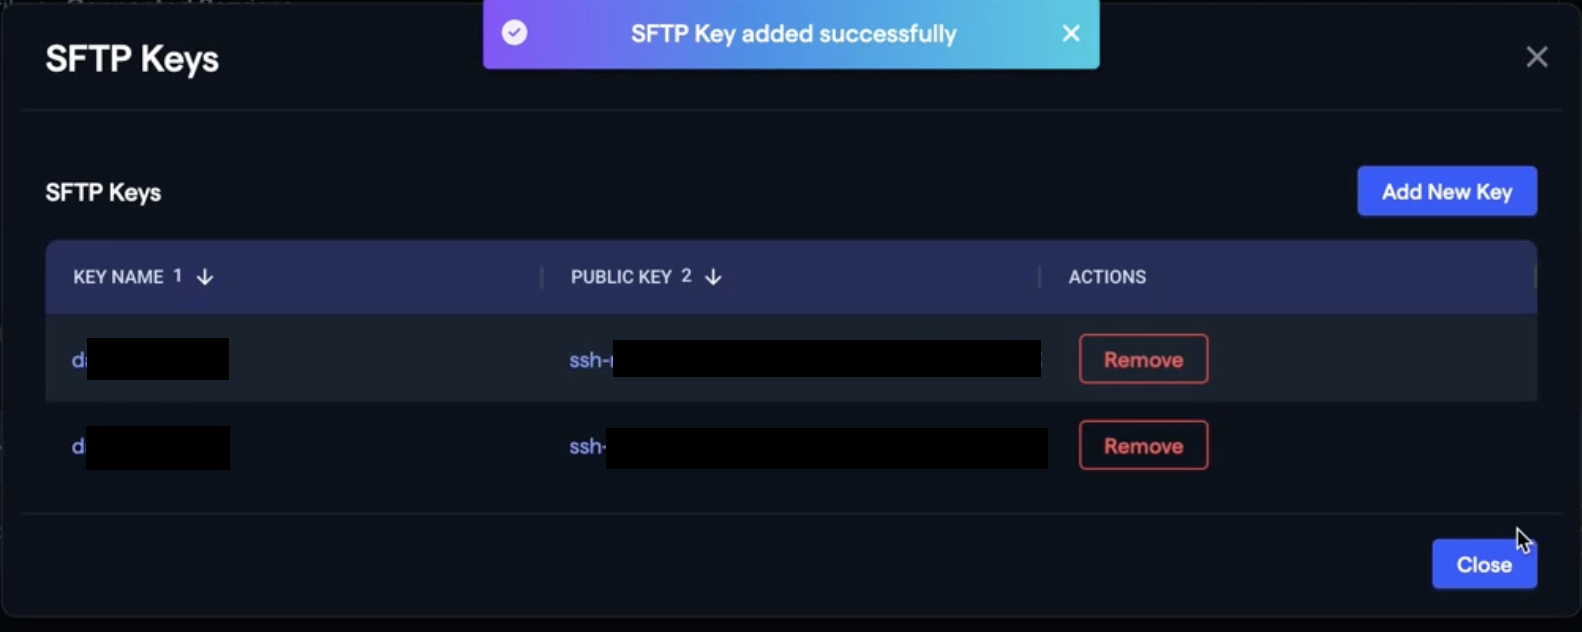Toggle descending order on KEY NAME column
This screenshot has width=1582, height=632.
(205, 277)
